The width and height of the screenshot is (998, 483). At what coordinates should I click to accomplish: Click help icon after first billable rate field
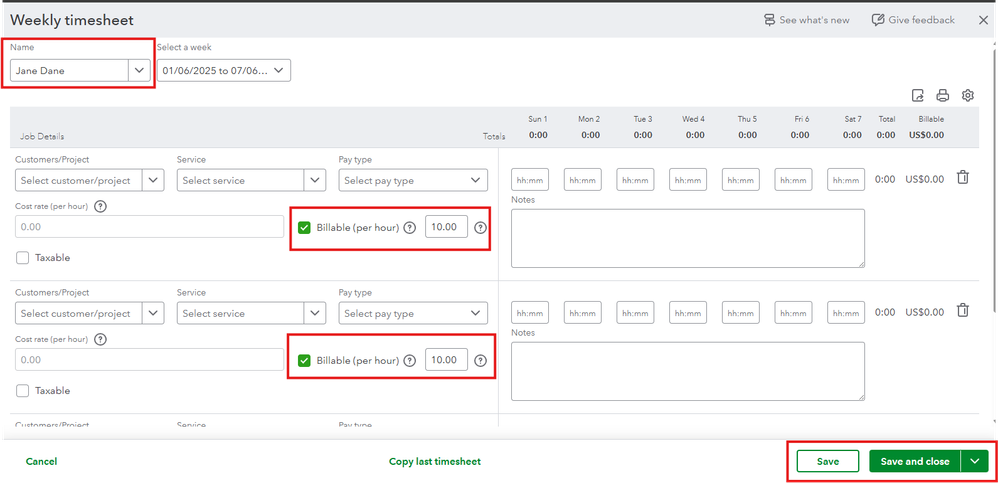(x=481, y=227)
